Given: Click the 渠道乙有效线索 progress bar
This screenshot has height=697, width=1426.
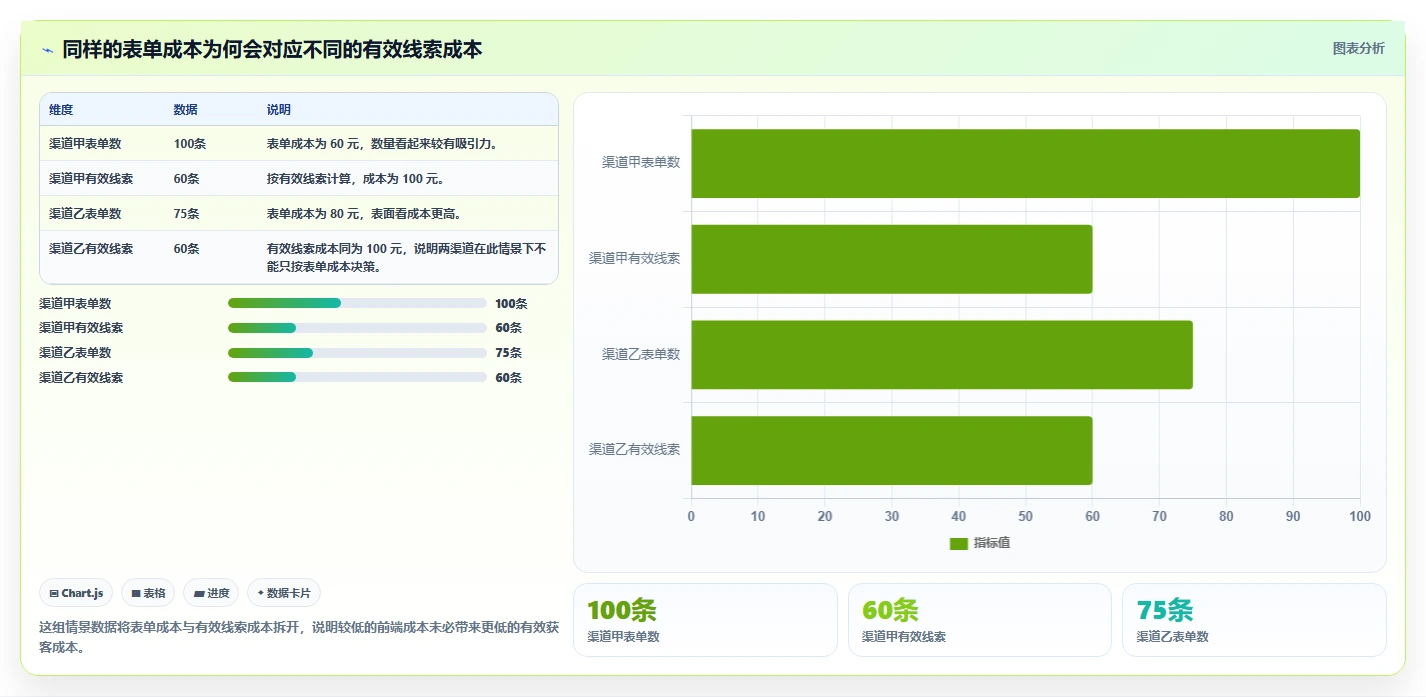Looking at the screenshot, I should coord(357,377).
